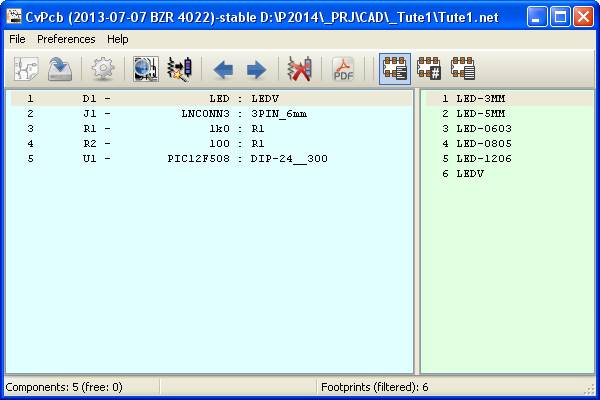Select component row R2 100

tap(211, 144)
